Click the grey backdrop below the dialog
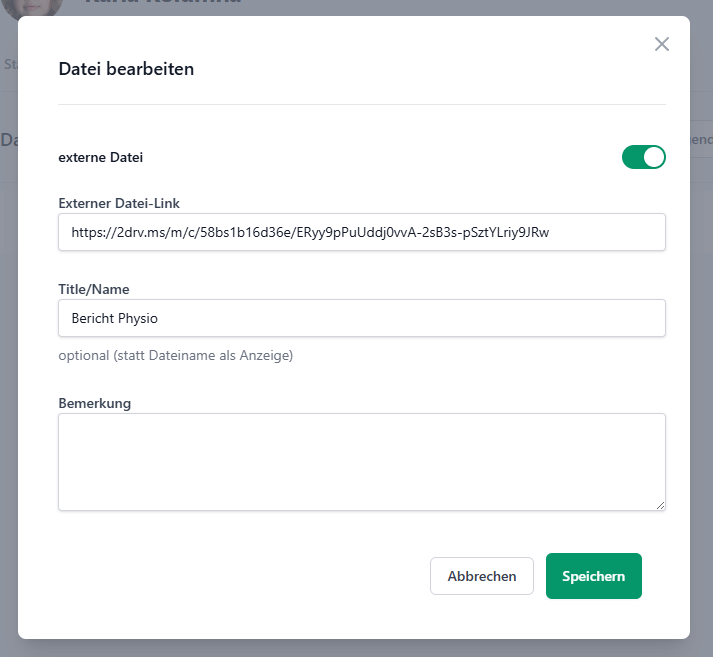The width and height of the screenshot is (713, 657). click(x=356, y=649)
